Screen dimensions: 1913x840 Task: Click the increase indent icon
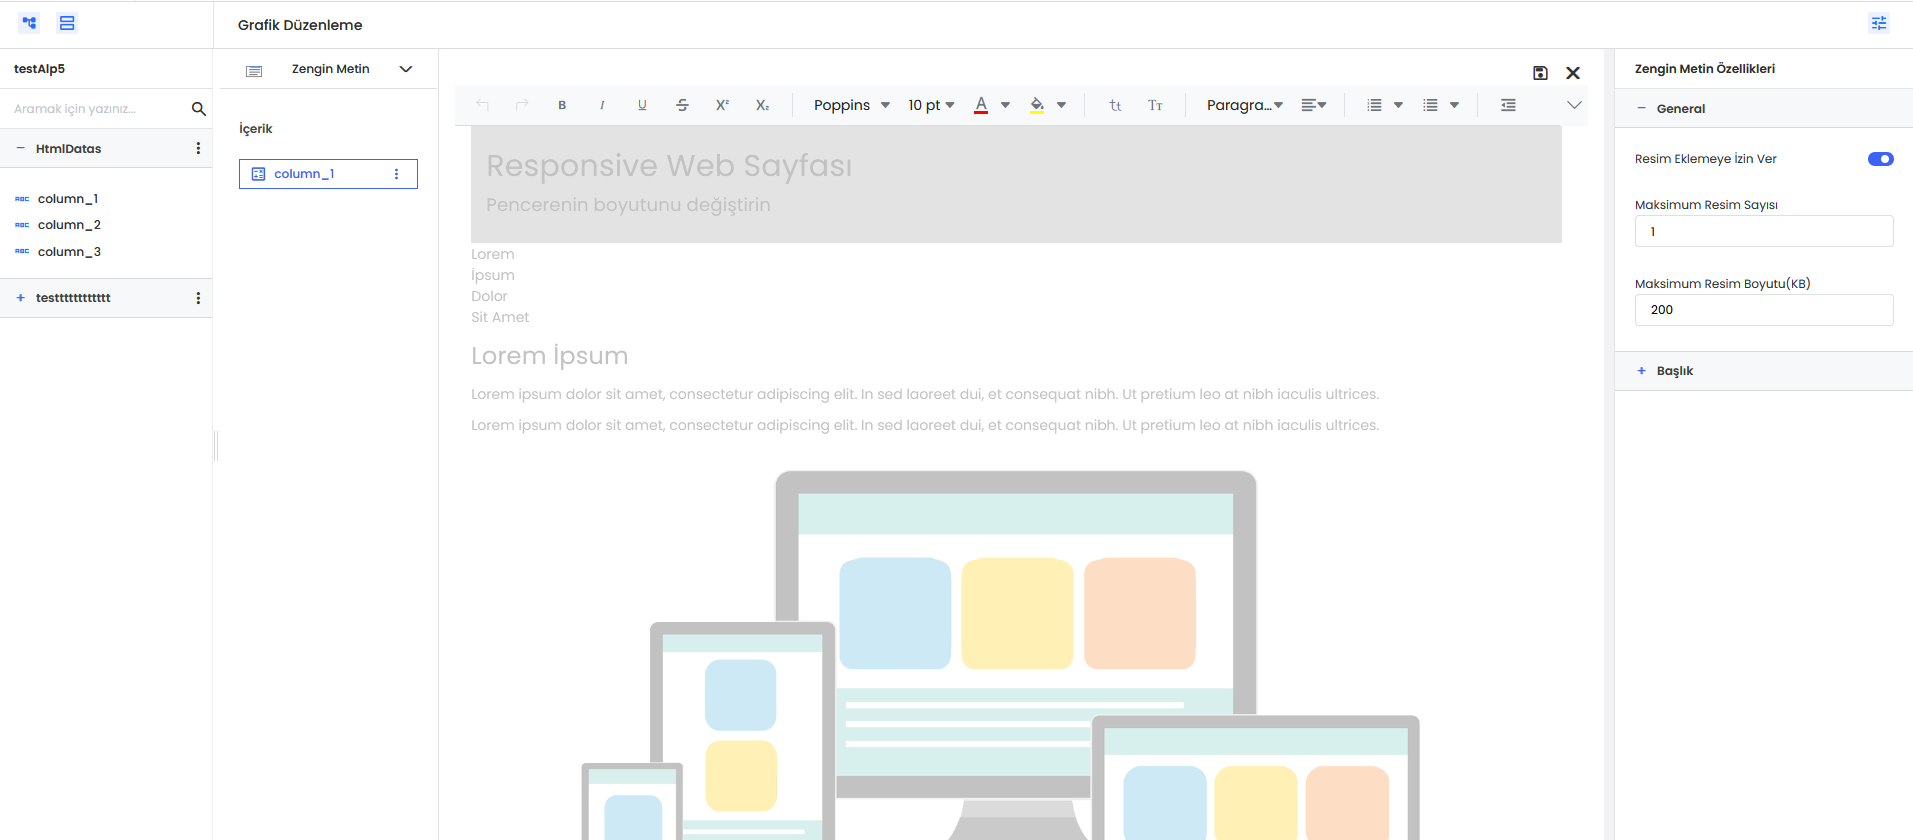[x=1508, y=105]
